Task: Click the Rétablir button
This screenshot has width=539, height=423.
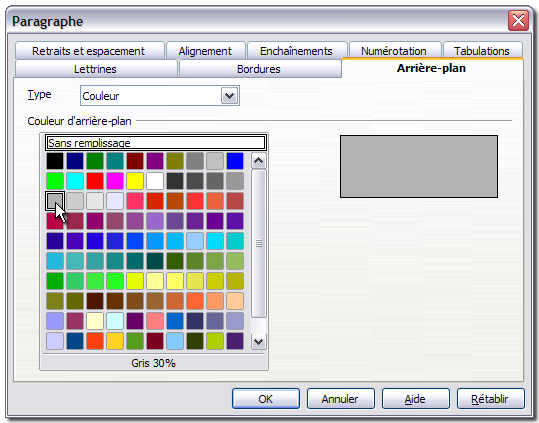Action: [x=490, y=399]
